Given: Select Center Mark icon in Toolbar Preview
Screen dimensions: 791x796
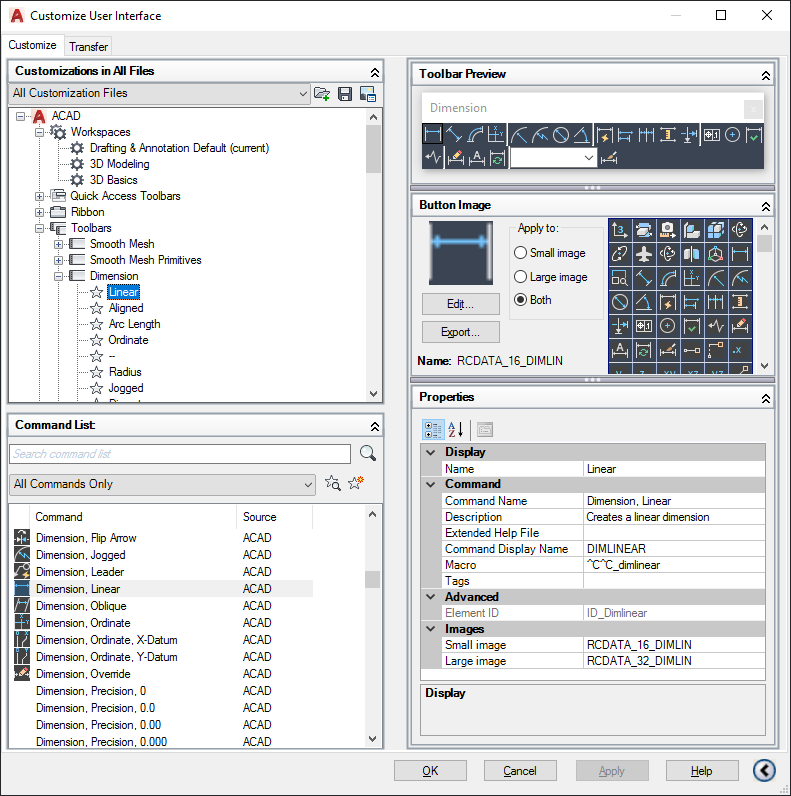Looking at the screenshot, I should pos(733,135).
